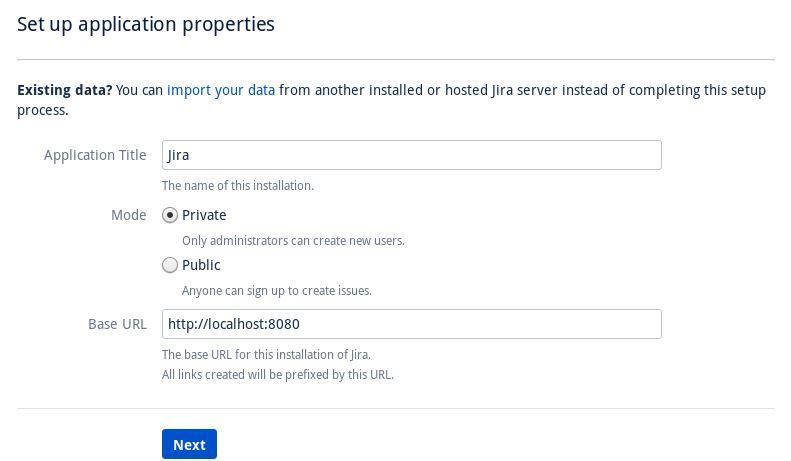Image resolution: width=791 pixels, height=461 pixels.
Task: Click 'The name of this installation.' hint
Action: point(238,186)
